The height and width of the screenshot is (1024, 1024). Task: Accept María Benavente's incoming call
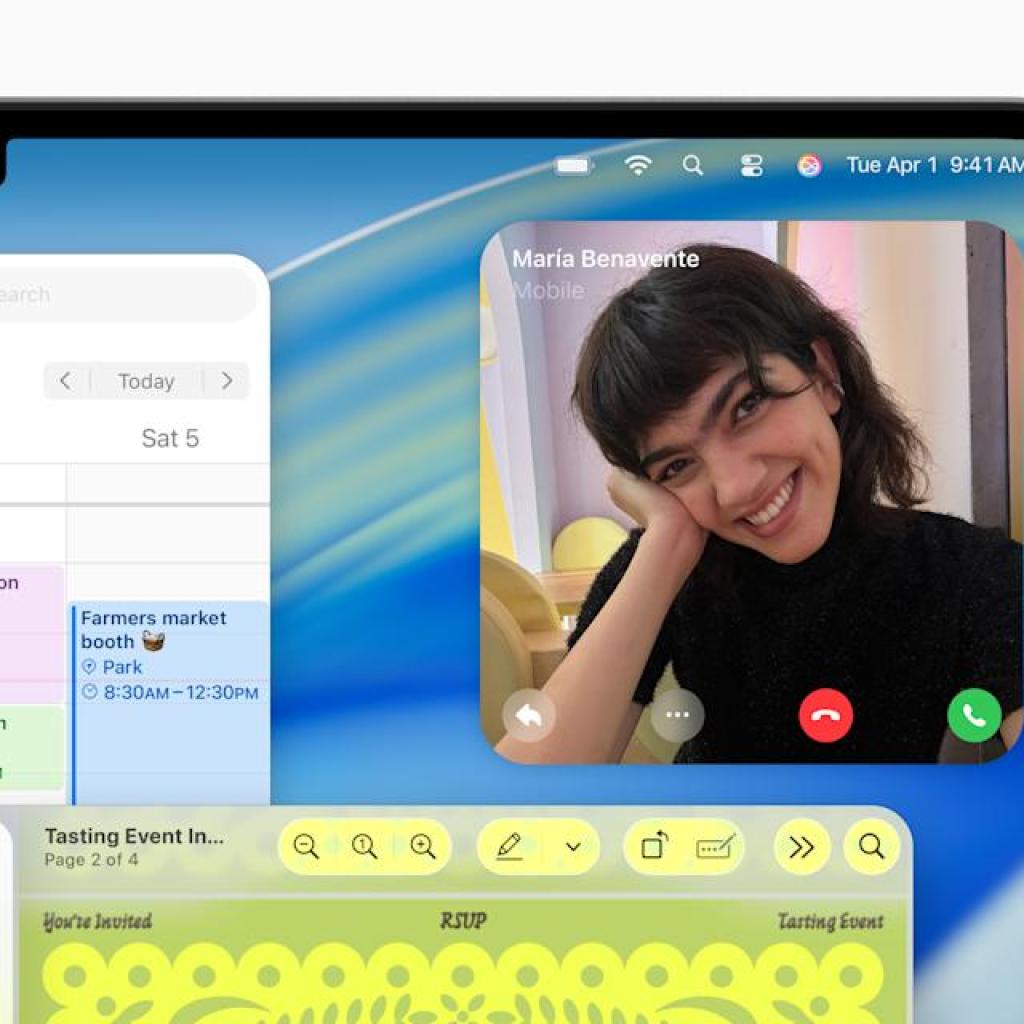point(973,715)
